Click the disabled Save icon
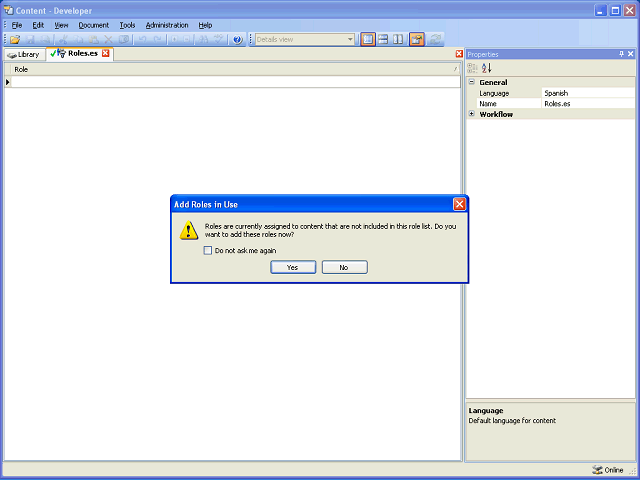 (x=30, y=40)
